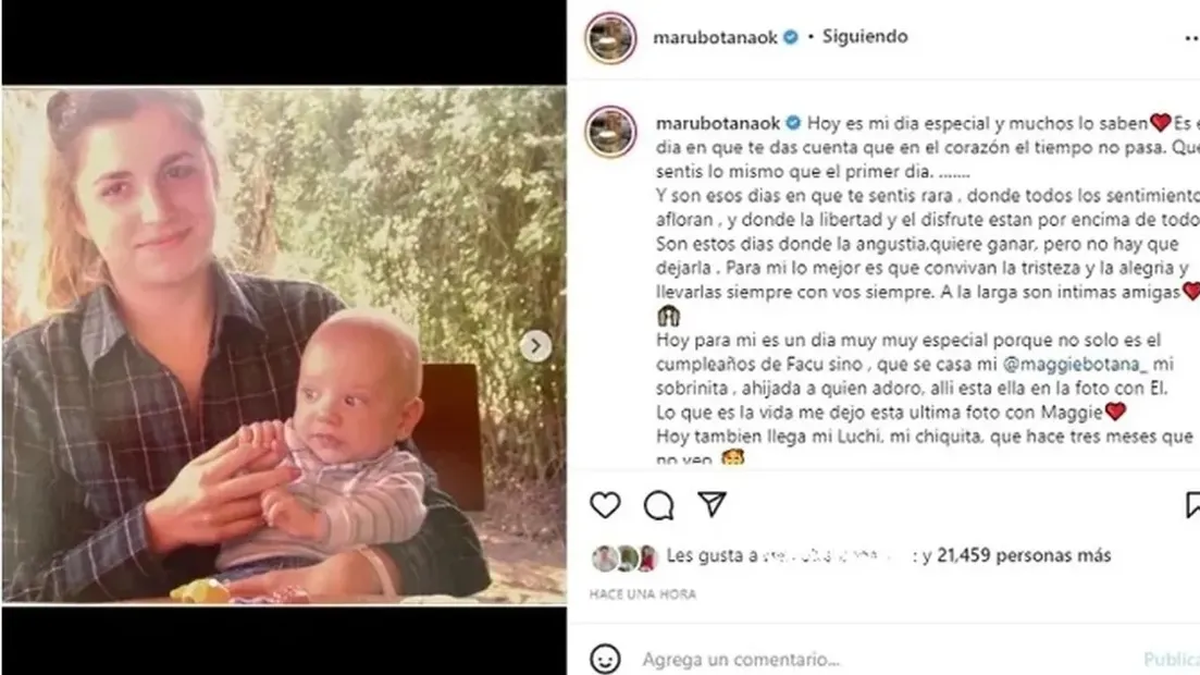This screenshot has height=675, width=1200.
Task: Click the verified badge in the post header
Action: click(791, 37)
